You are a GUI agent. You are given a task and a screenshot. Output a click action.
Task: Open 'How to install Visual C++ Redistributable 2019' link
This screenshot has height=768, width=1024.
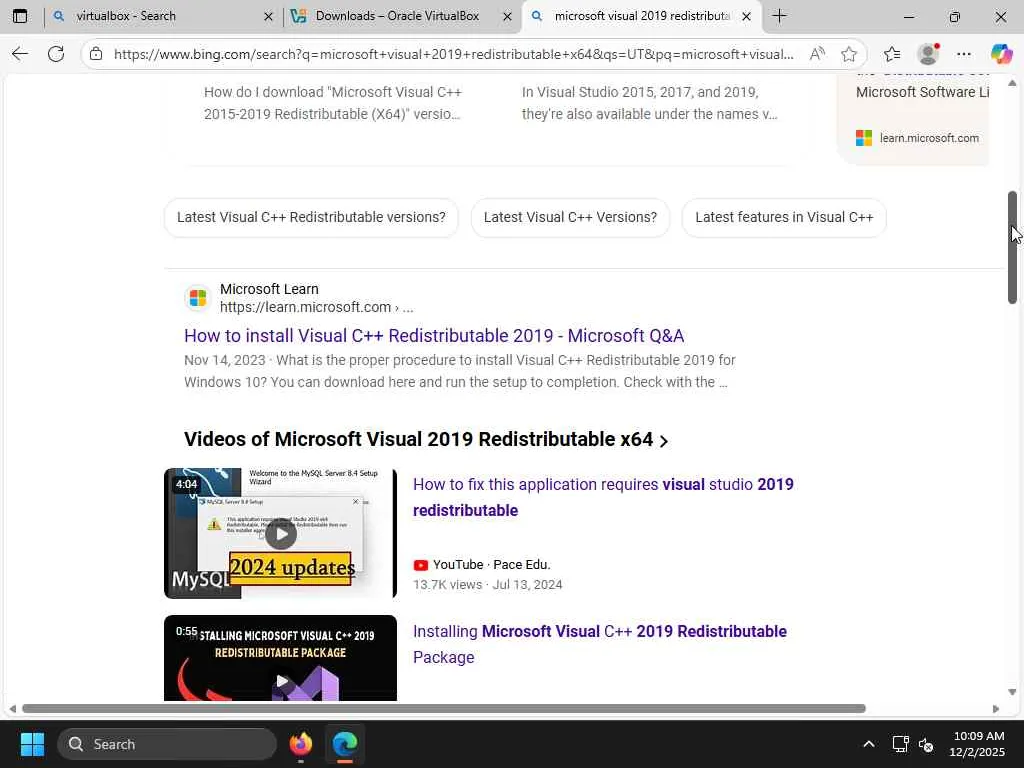click(434, 336)
